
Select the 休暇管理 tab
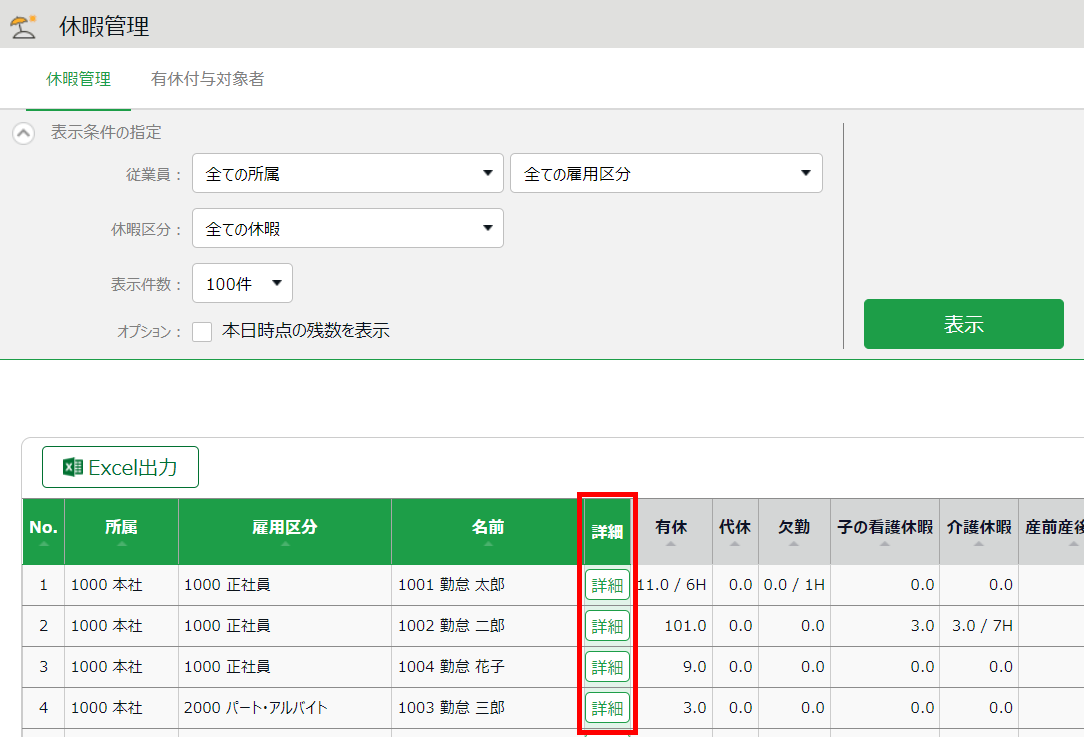(78, 79)
